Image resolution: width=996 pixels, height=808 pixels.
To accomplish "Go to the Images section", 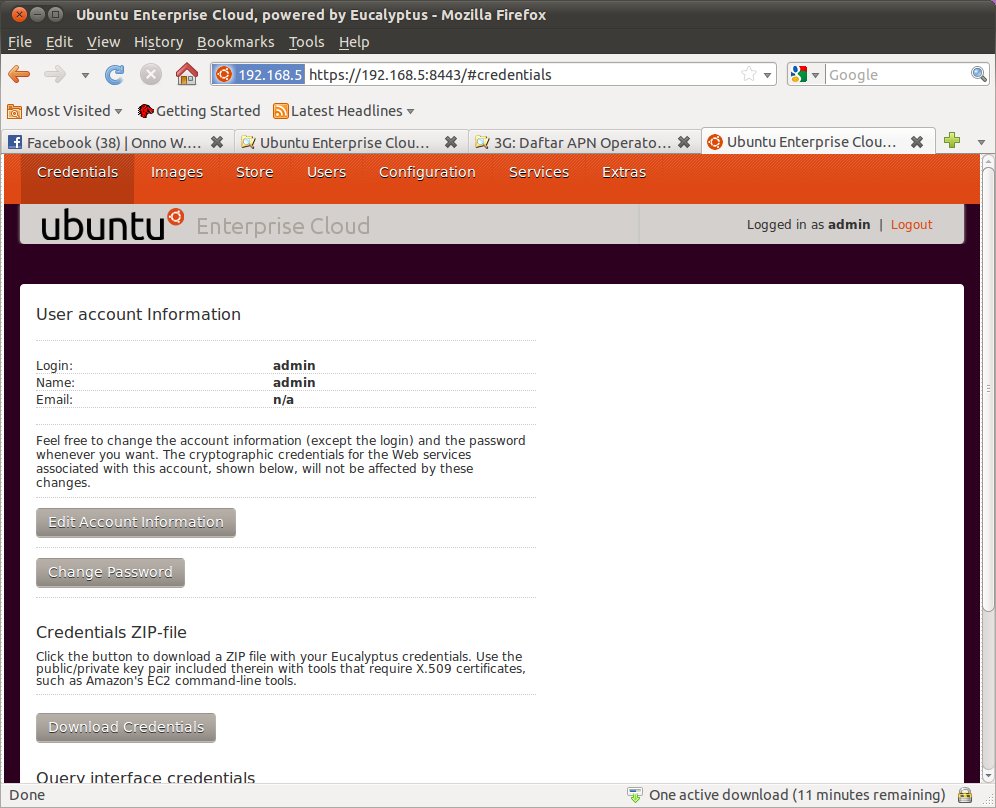I will 177,172.
